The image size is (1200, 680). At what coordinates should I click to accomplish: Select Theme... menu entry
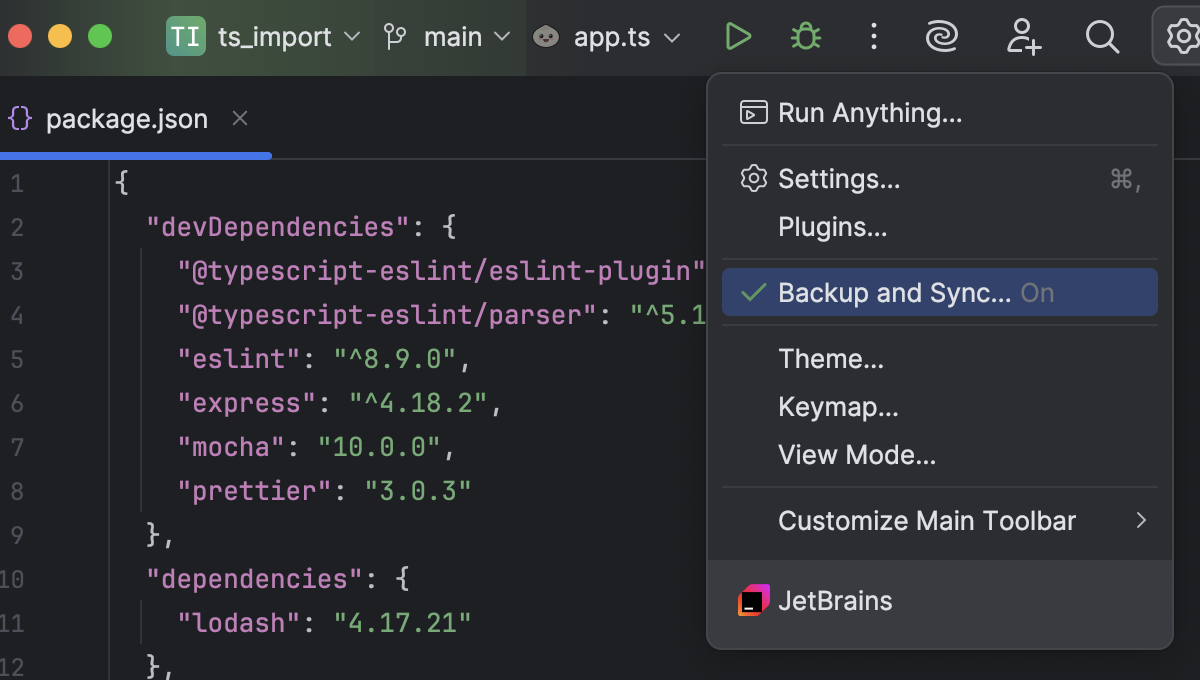[940, 359]
